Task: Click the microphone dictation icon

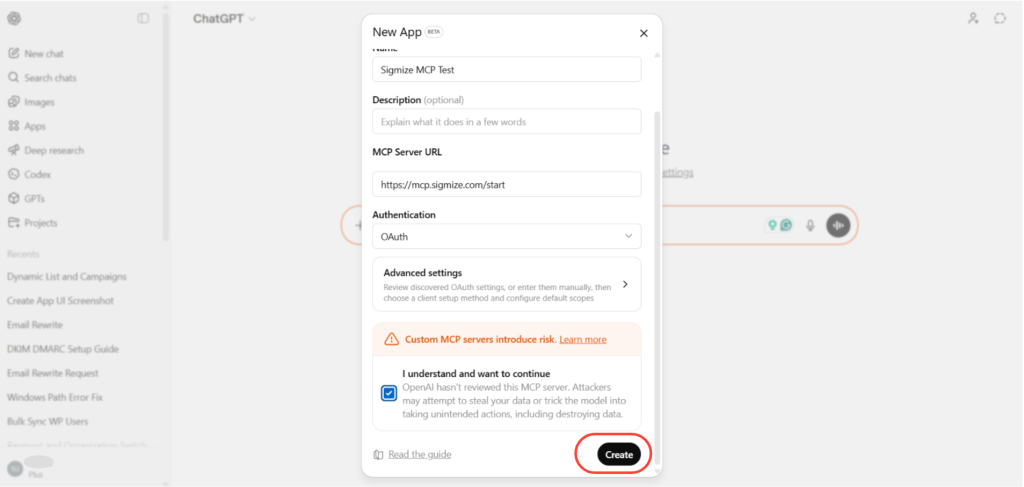Action: coord(810,225)
